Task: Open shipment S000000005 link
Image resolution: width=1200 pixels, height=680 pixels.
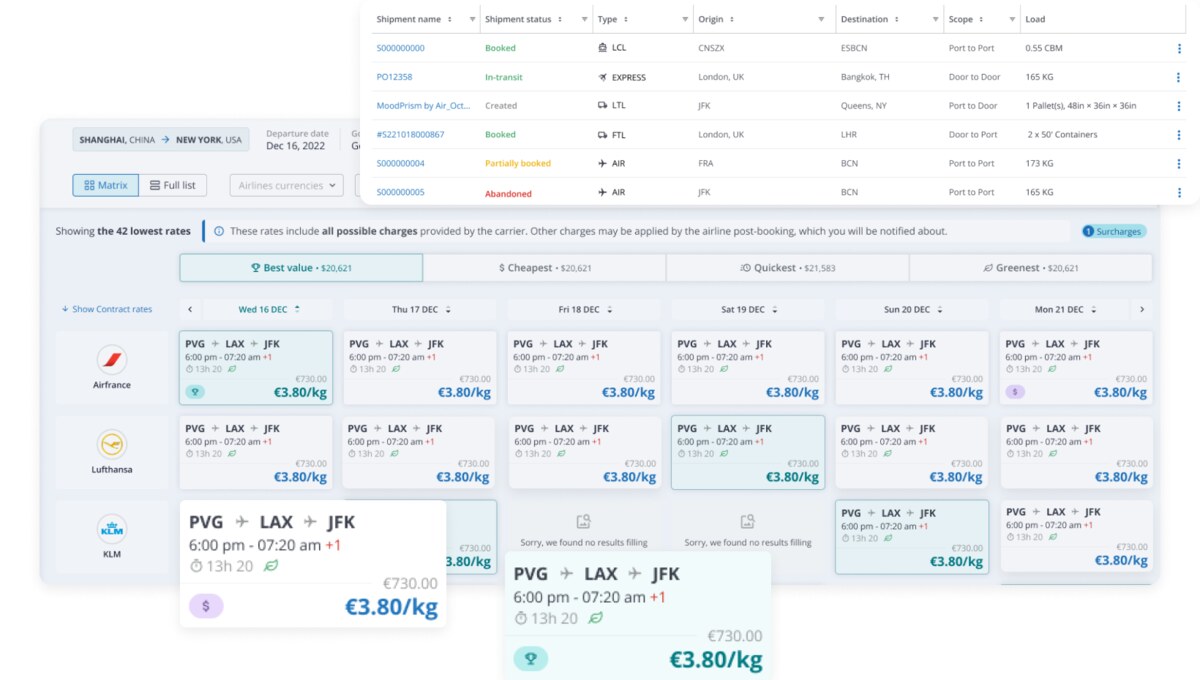Action: 400,192
